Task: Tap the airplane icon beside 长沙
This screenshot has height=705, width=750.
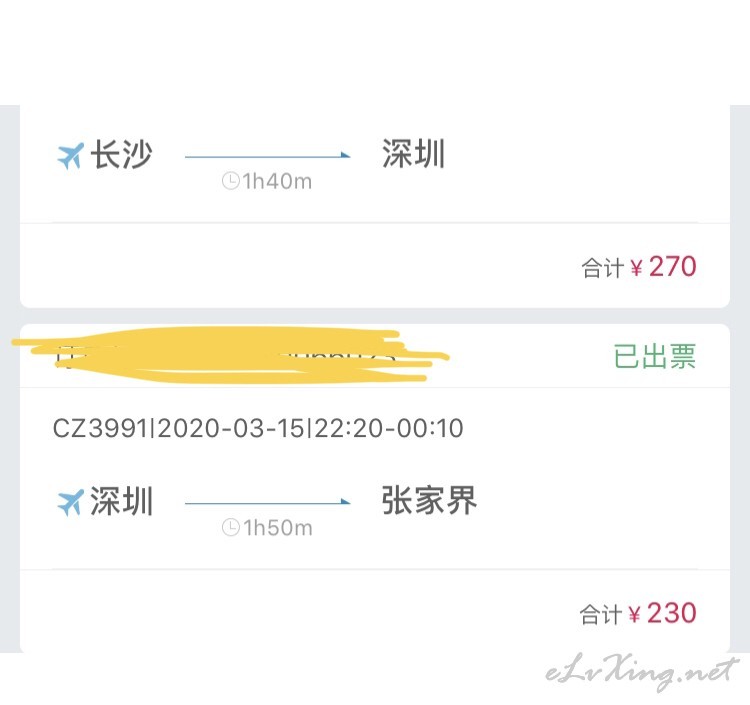Action: tap(71, 156)
